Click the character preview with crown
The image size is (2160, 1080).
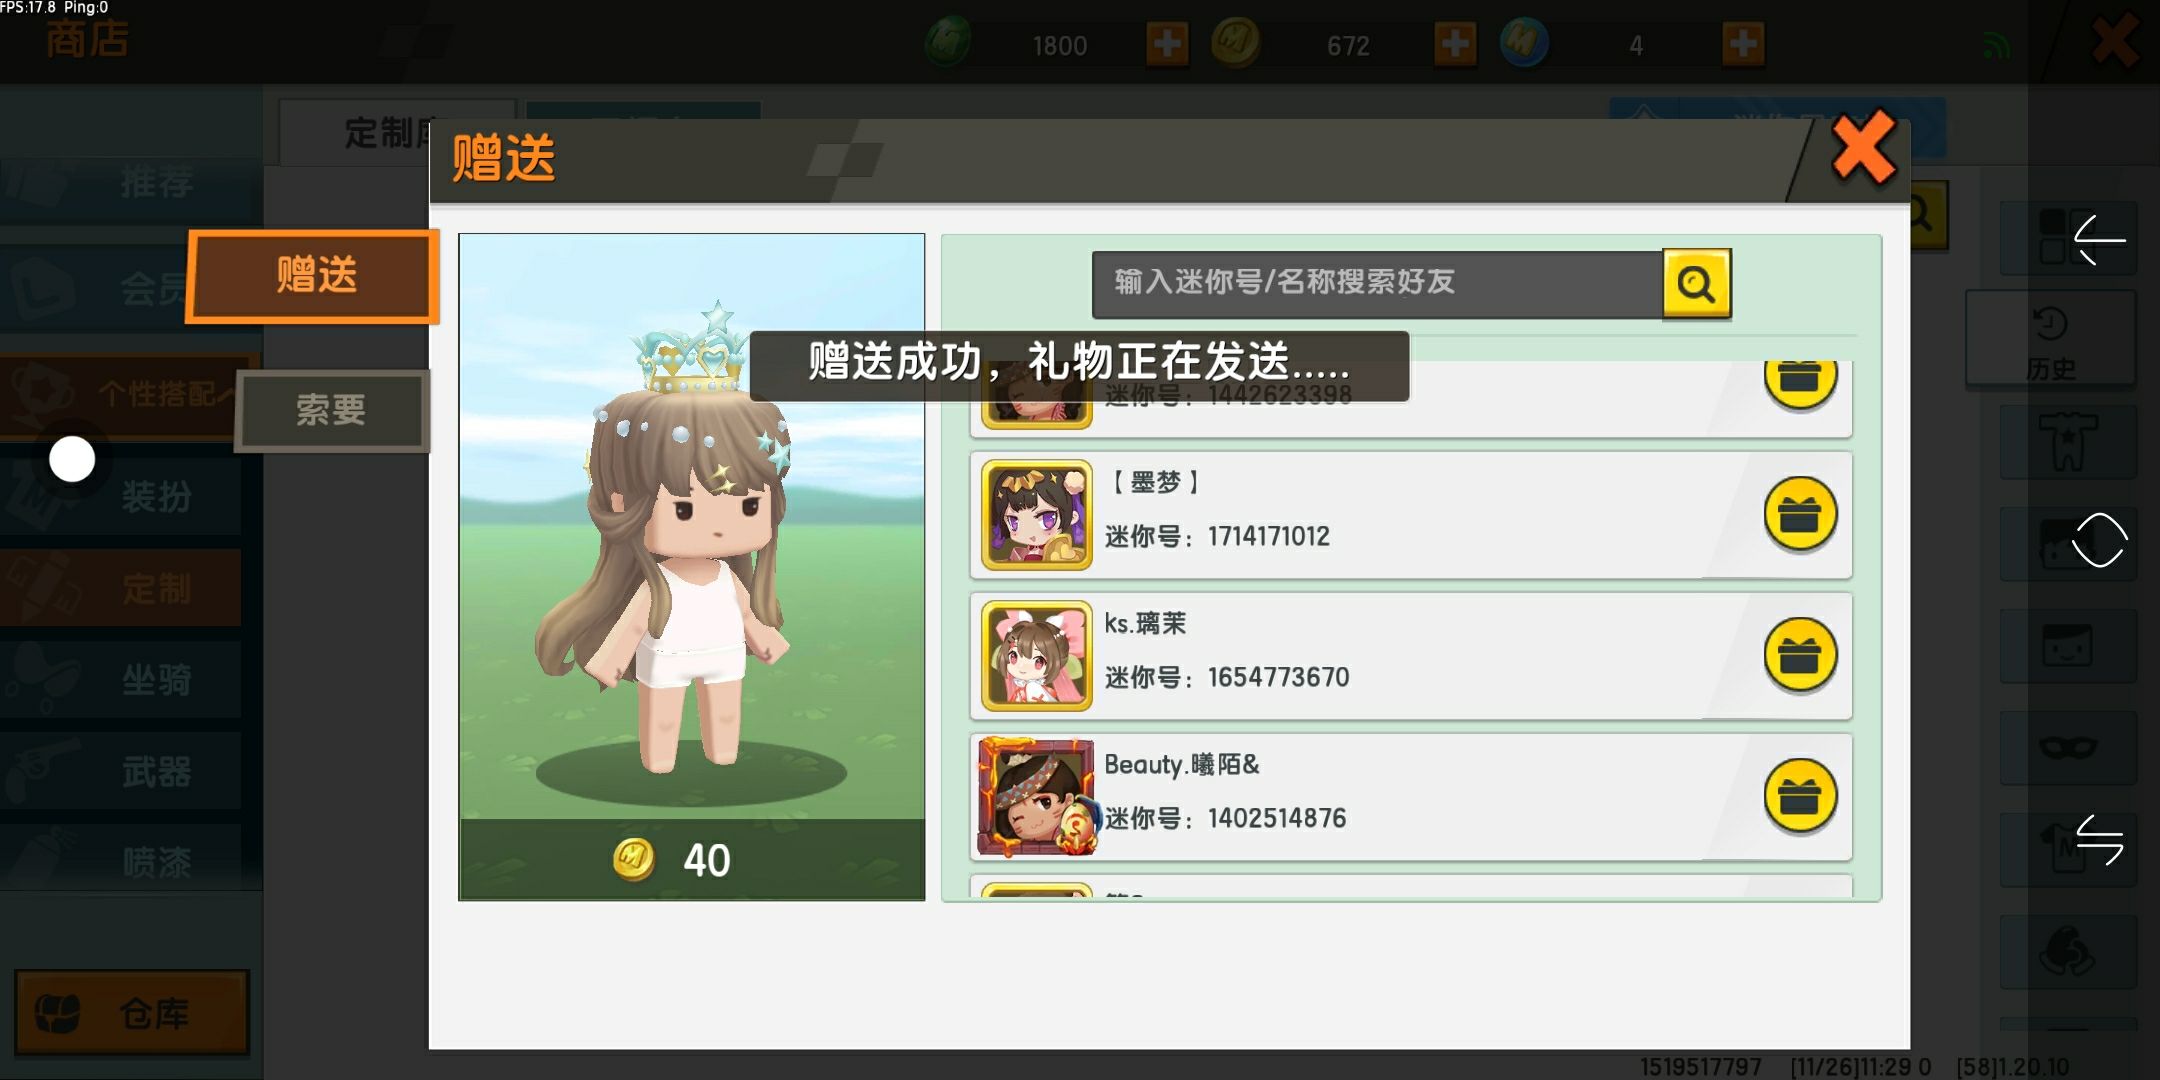click(692, 540)
